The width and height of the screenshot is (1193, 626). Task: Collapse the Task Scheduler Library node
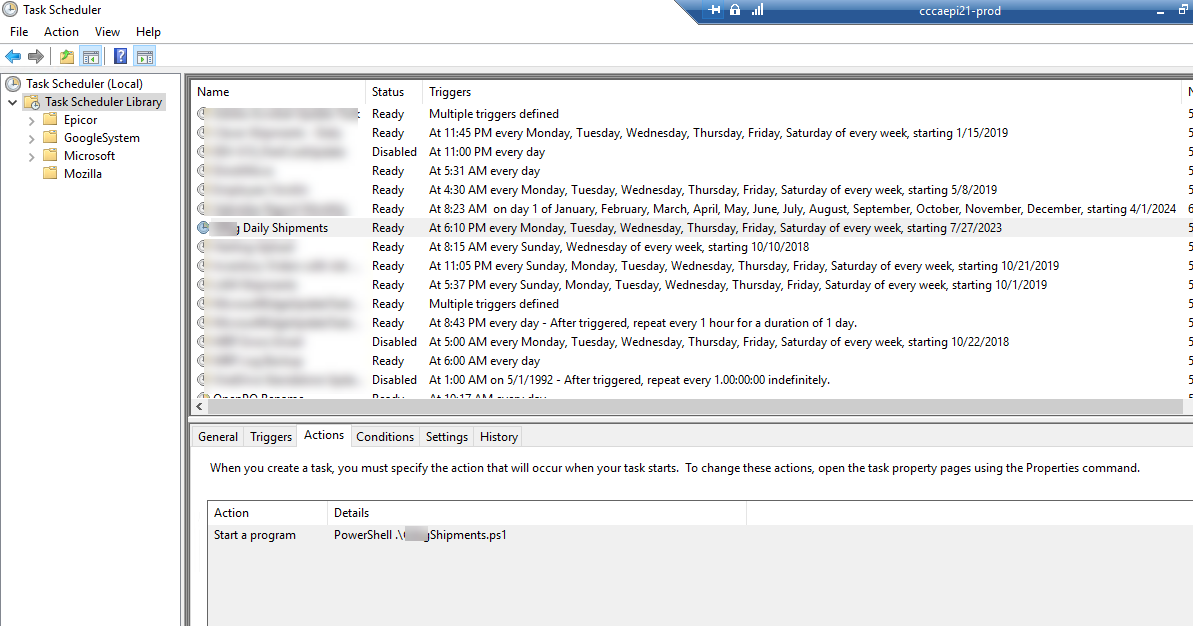13,102
